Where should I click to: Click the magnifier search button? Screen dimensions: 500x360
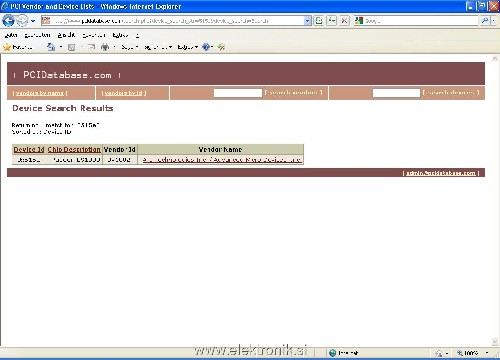(x=484, y=21)
